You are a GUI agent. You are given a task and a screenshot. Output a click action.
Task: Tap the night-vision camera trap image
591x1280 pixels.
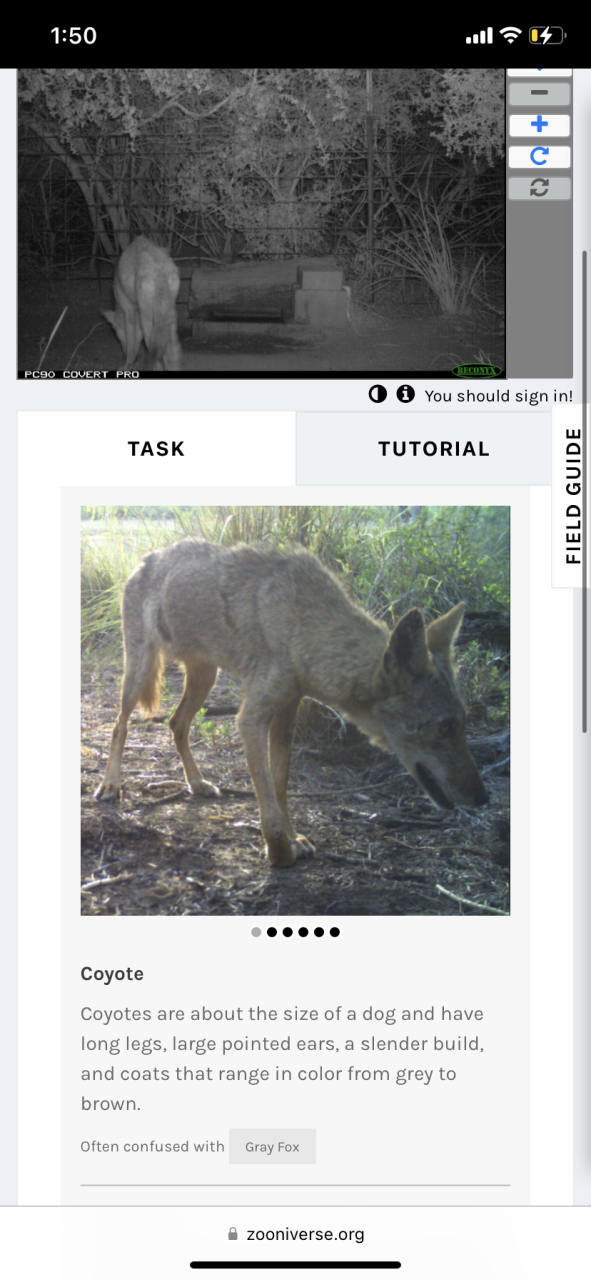coord(261,224)
